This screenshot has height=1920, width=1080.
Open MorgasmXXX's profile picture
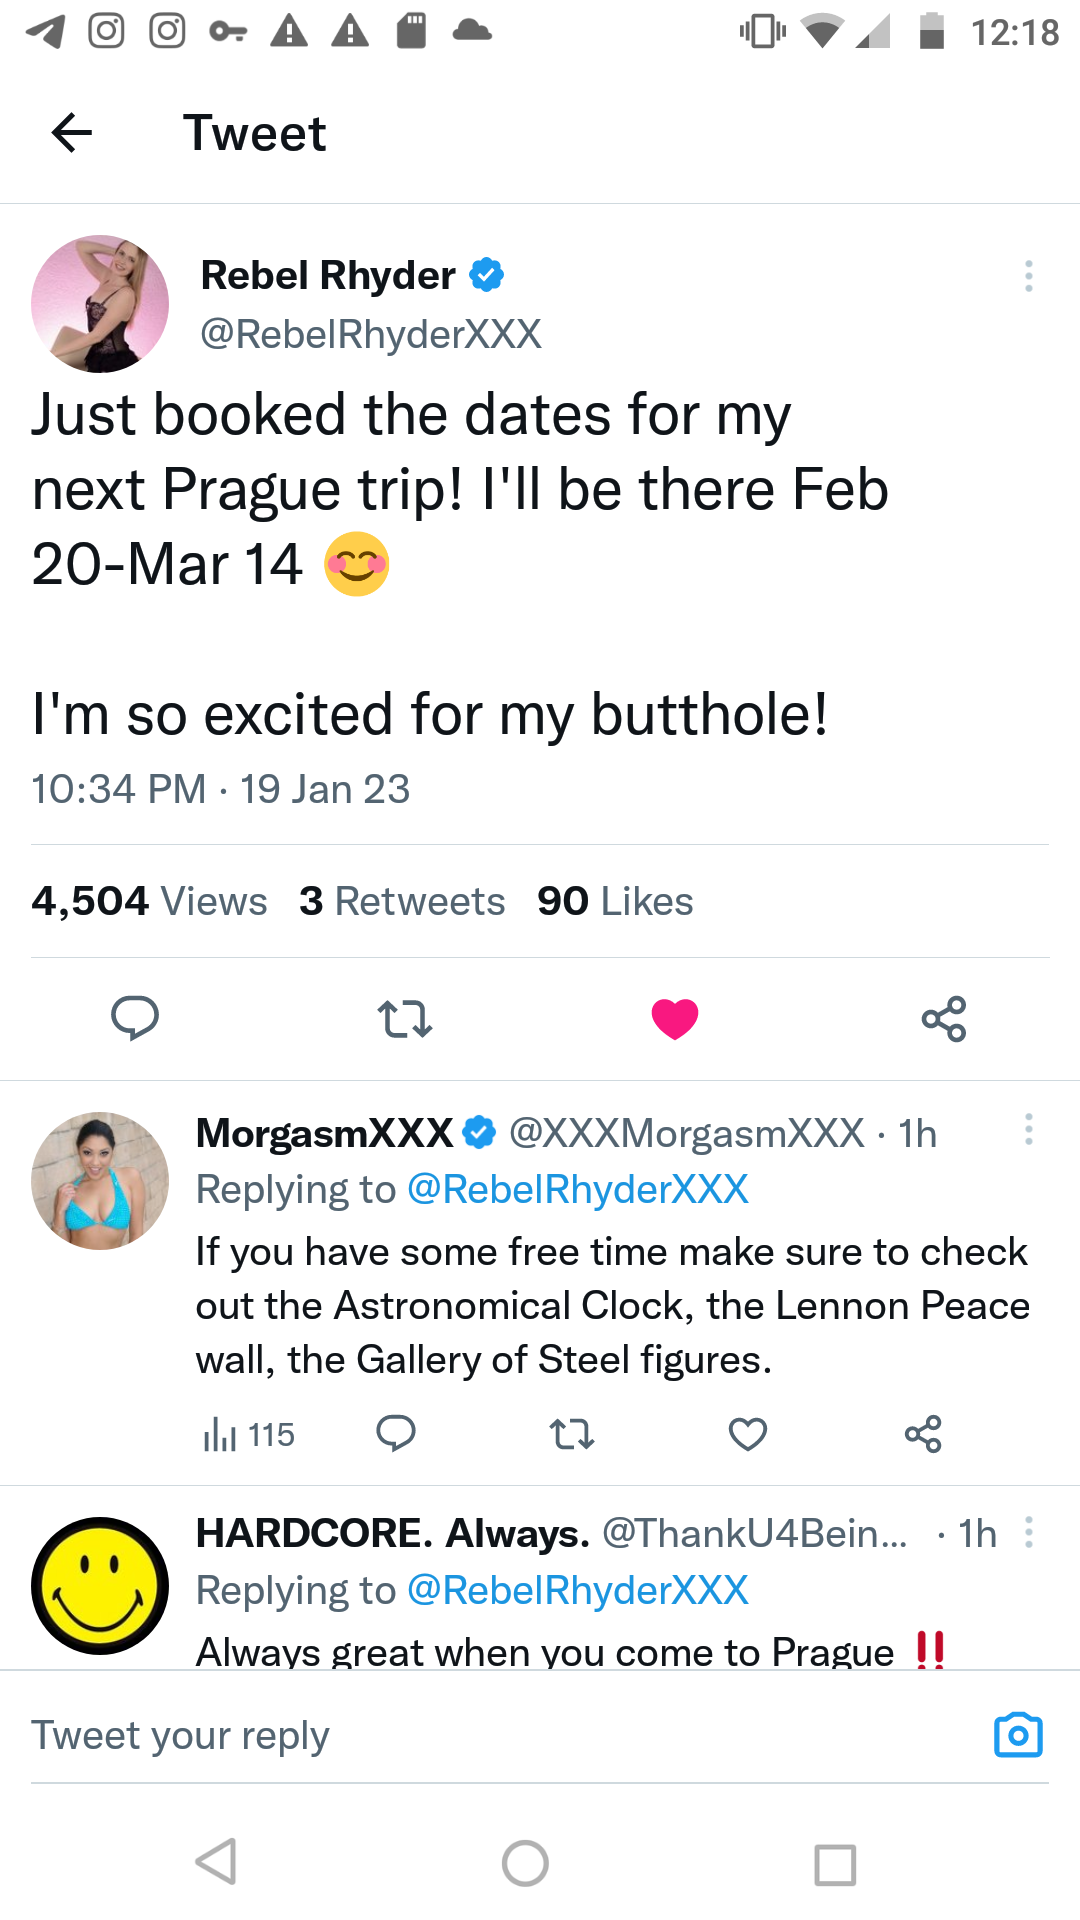(100, 1181)
